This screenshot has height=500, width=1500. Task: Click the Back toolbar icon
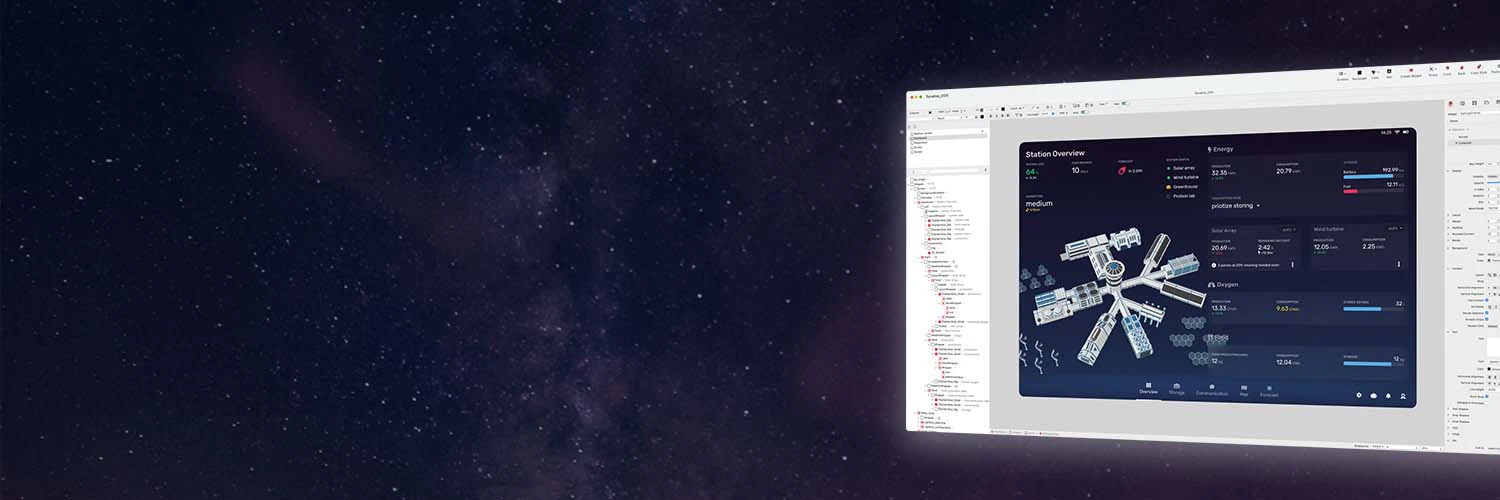[x=1461, y=70]
